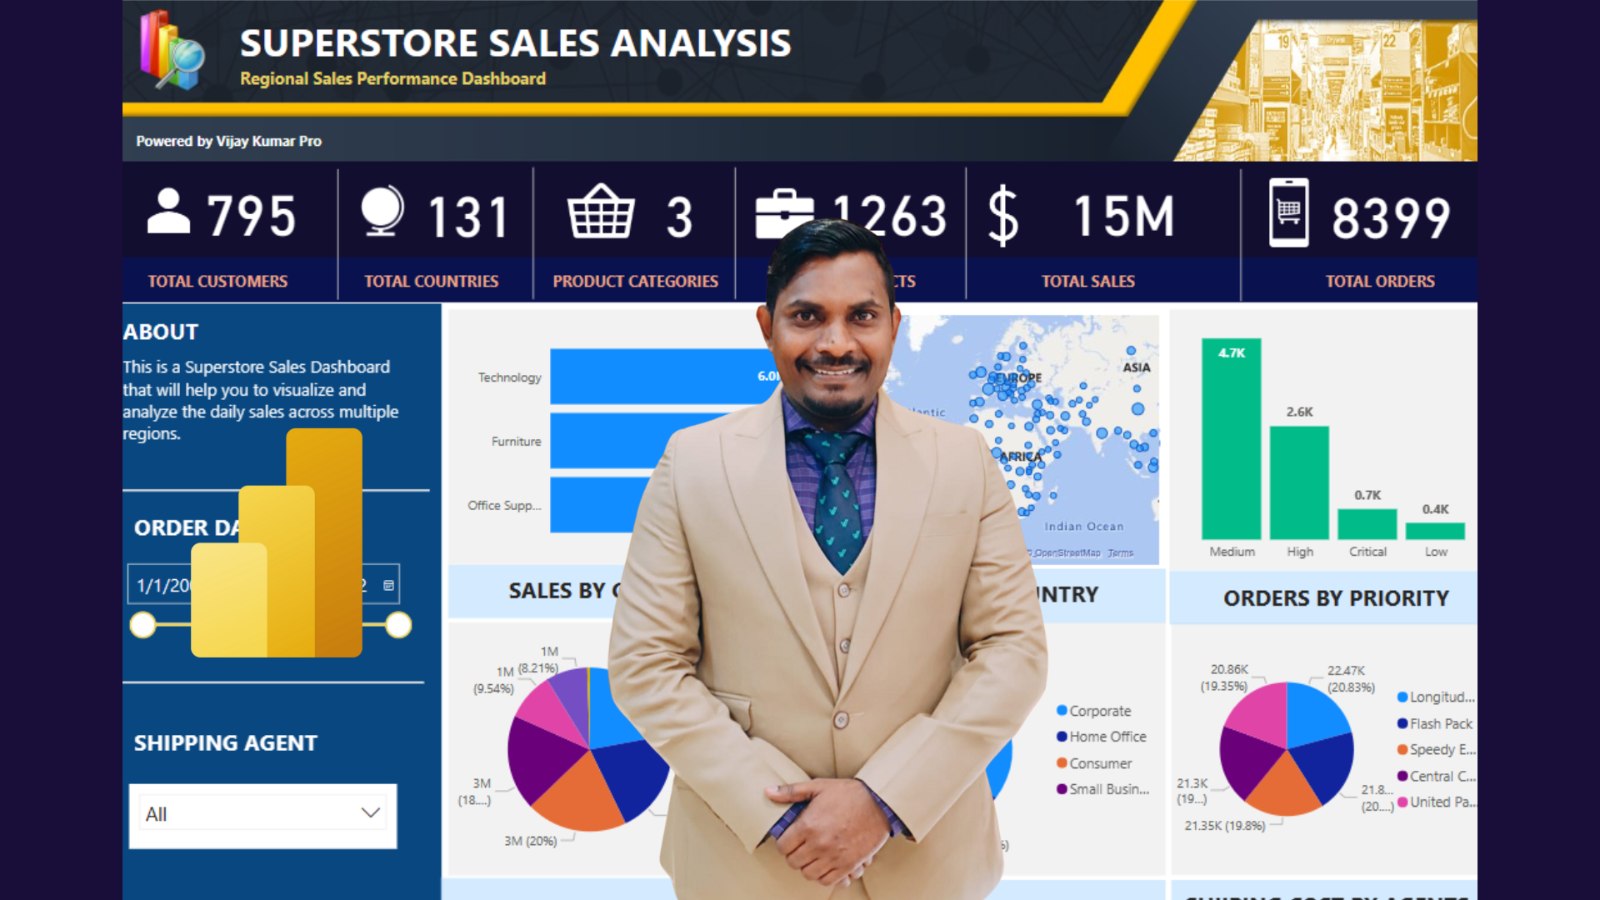This screenshot has width=1600, height=900.
Task: Click the Critical axis label
Action: coord(1367,552)
